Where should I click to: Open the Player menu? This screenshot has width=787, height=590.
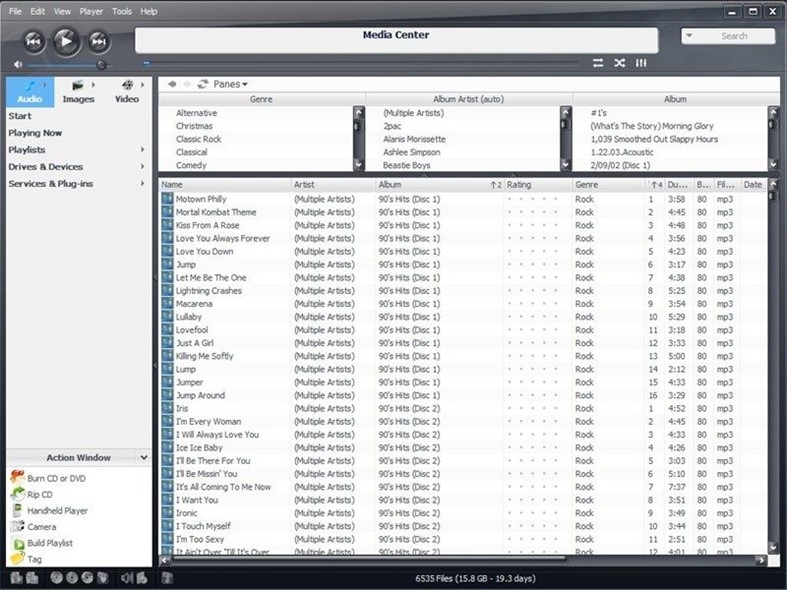[91, 11]
